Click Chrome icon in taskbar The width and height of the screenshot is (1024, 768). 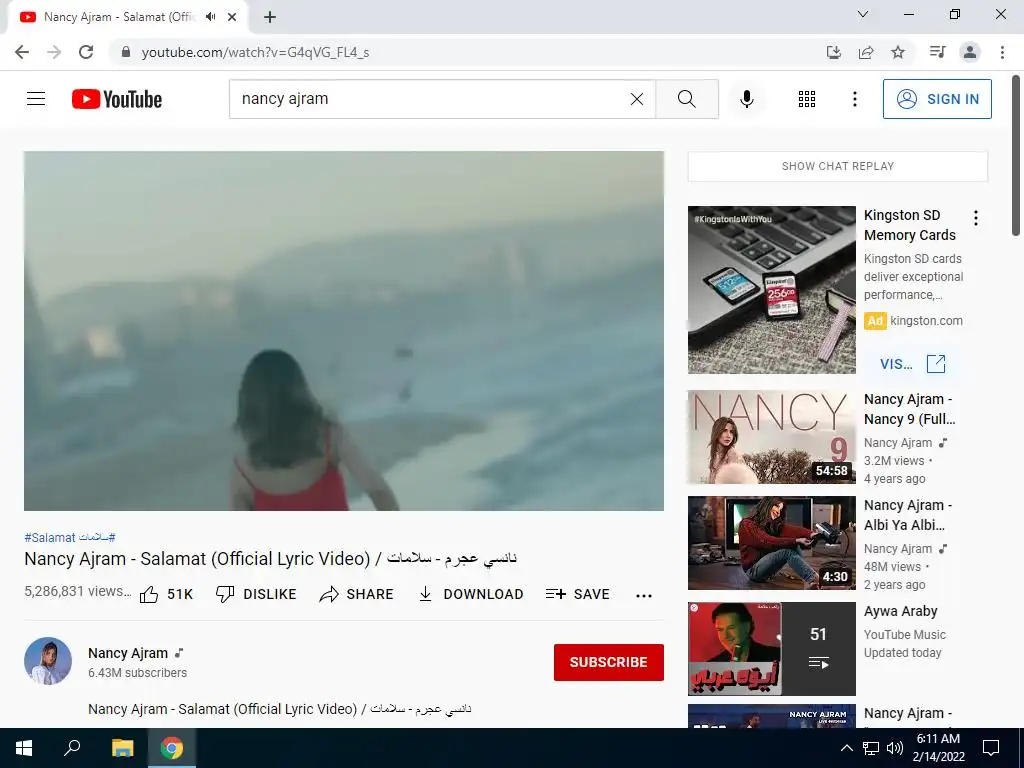pos(172,748)
